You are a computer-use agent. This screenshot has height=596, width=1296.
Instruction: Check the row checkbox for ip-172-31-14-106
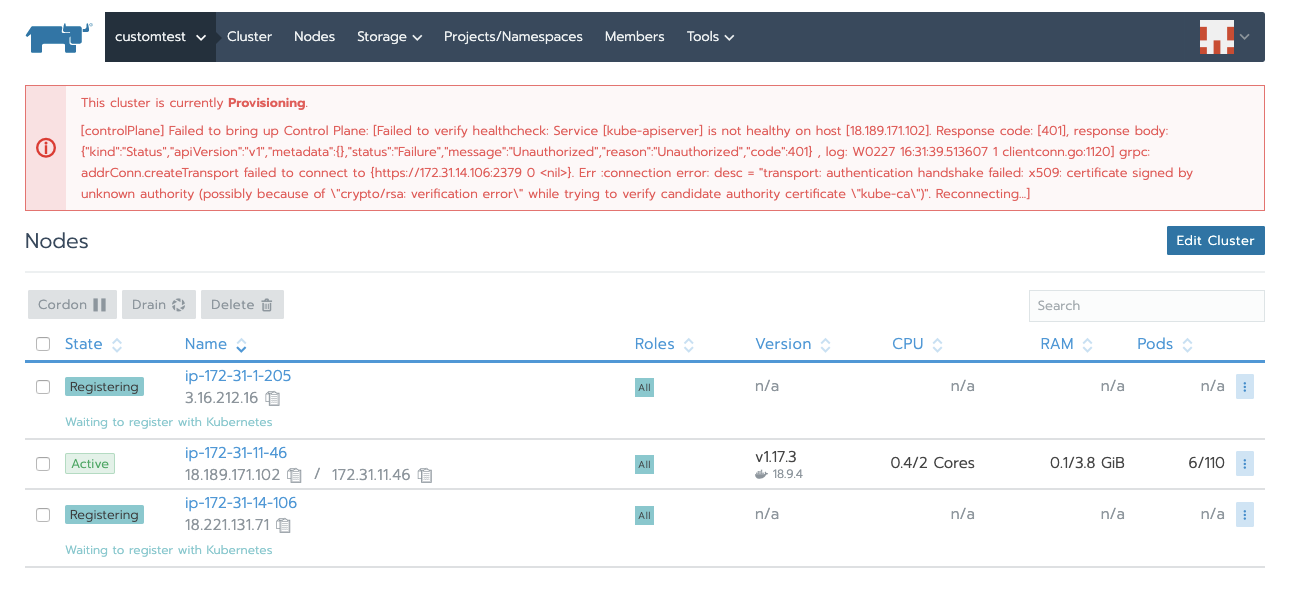pos(43,514)
